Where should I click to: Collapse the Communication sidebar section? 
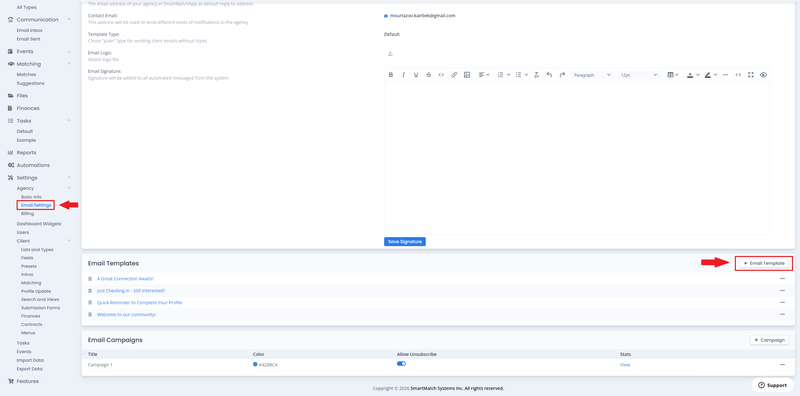click(x=69, y=19)
